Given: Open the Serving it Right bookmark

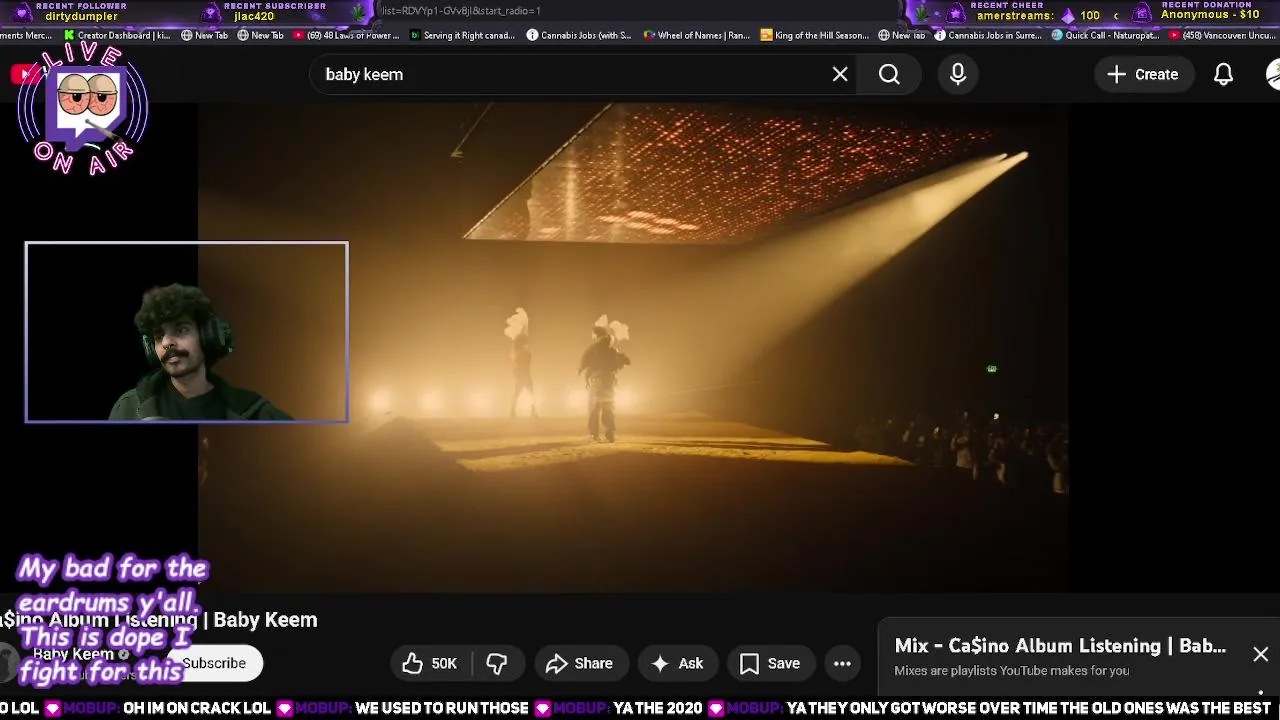Looking at the screenshot, I should [x=462, y=35].
